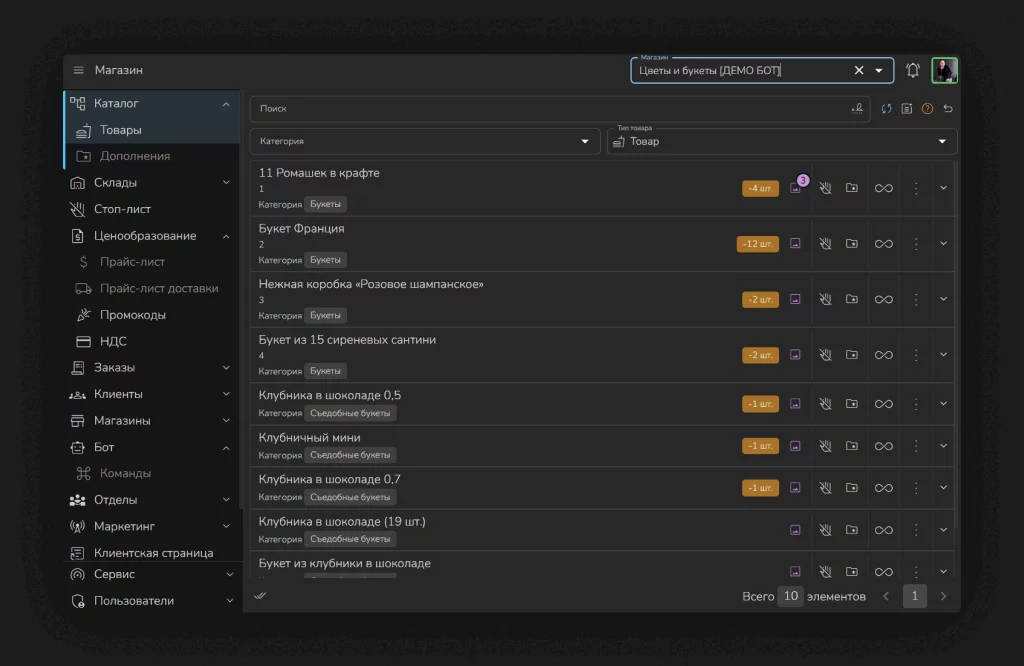Toggle select-all double checkmark at list bottom
Screen dimensions: 1024x666
tap(260, 595)
